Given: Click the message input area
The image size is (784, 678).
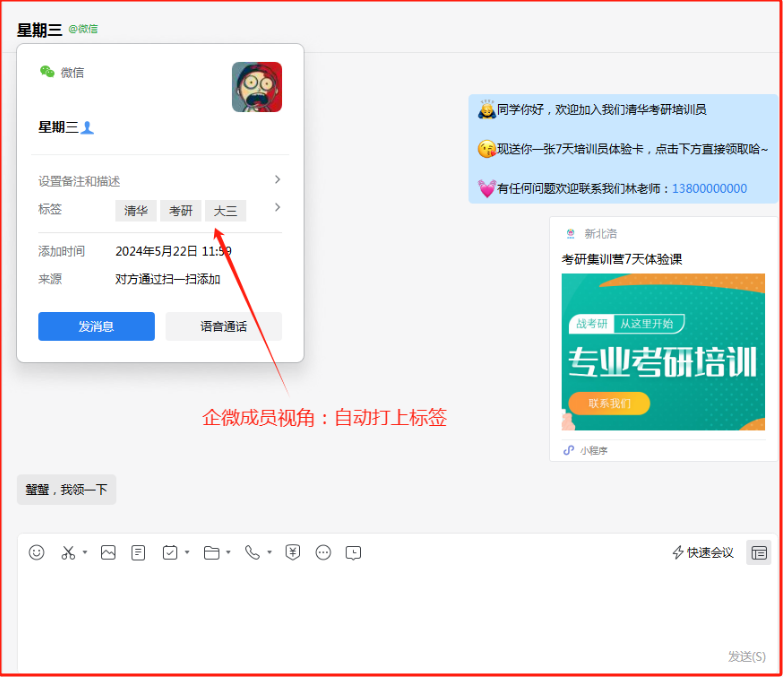Looking at the screenshot, I should point(398,610).
